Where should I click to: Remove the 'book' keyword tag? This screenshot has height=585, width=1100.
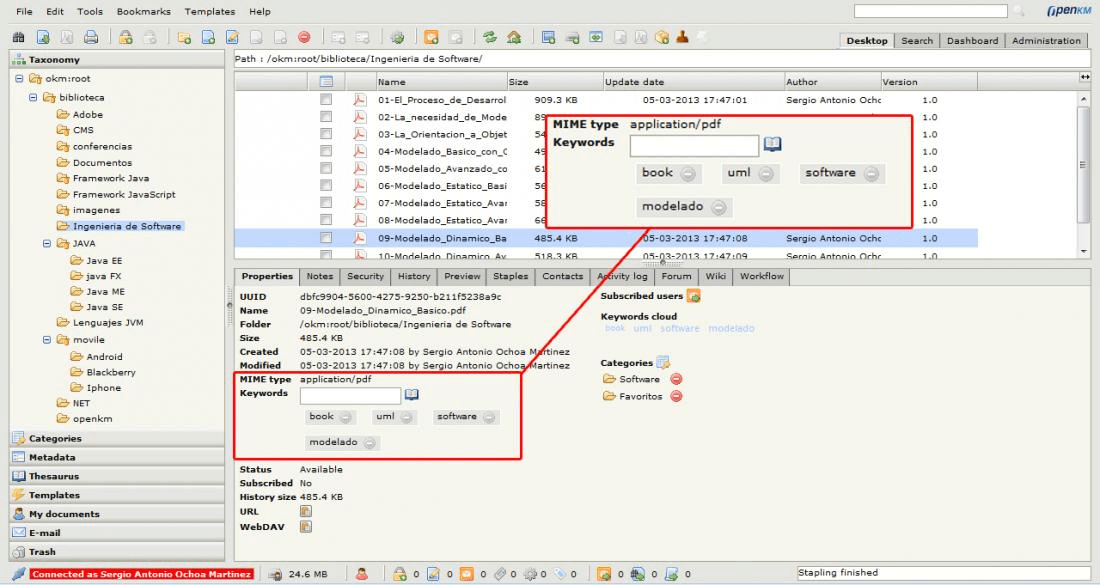(346, 417)
